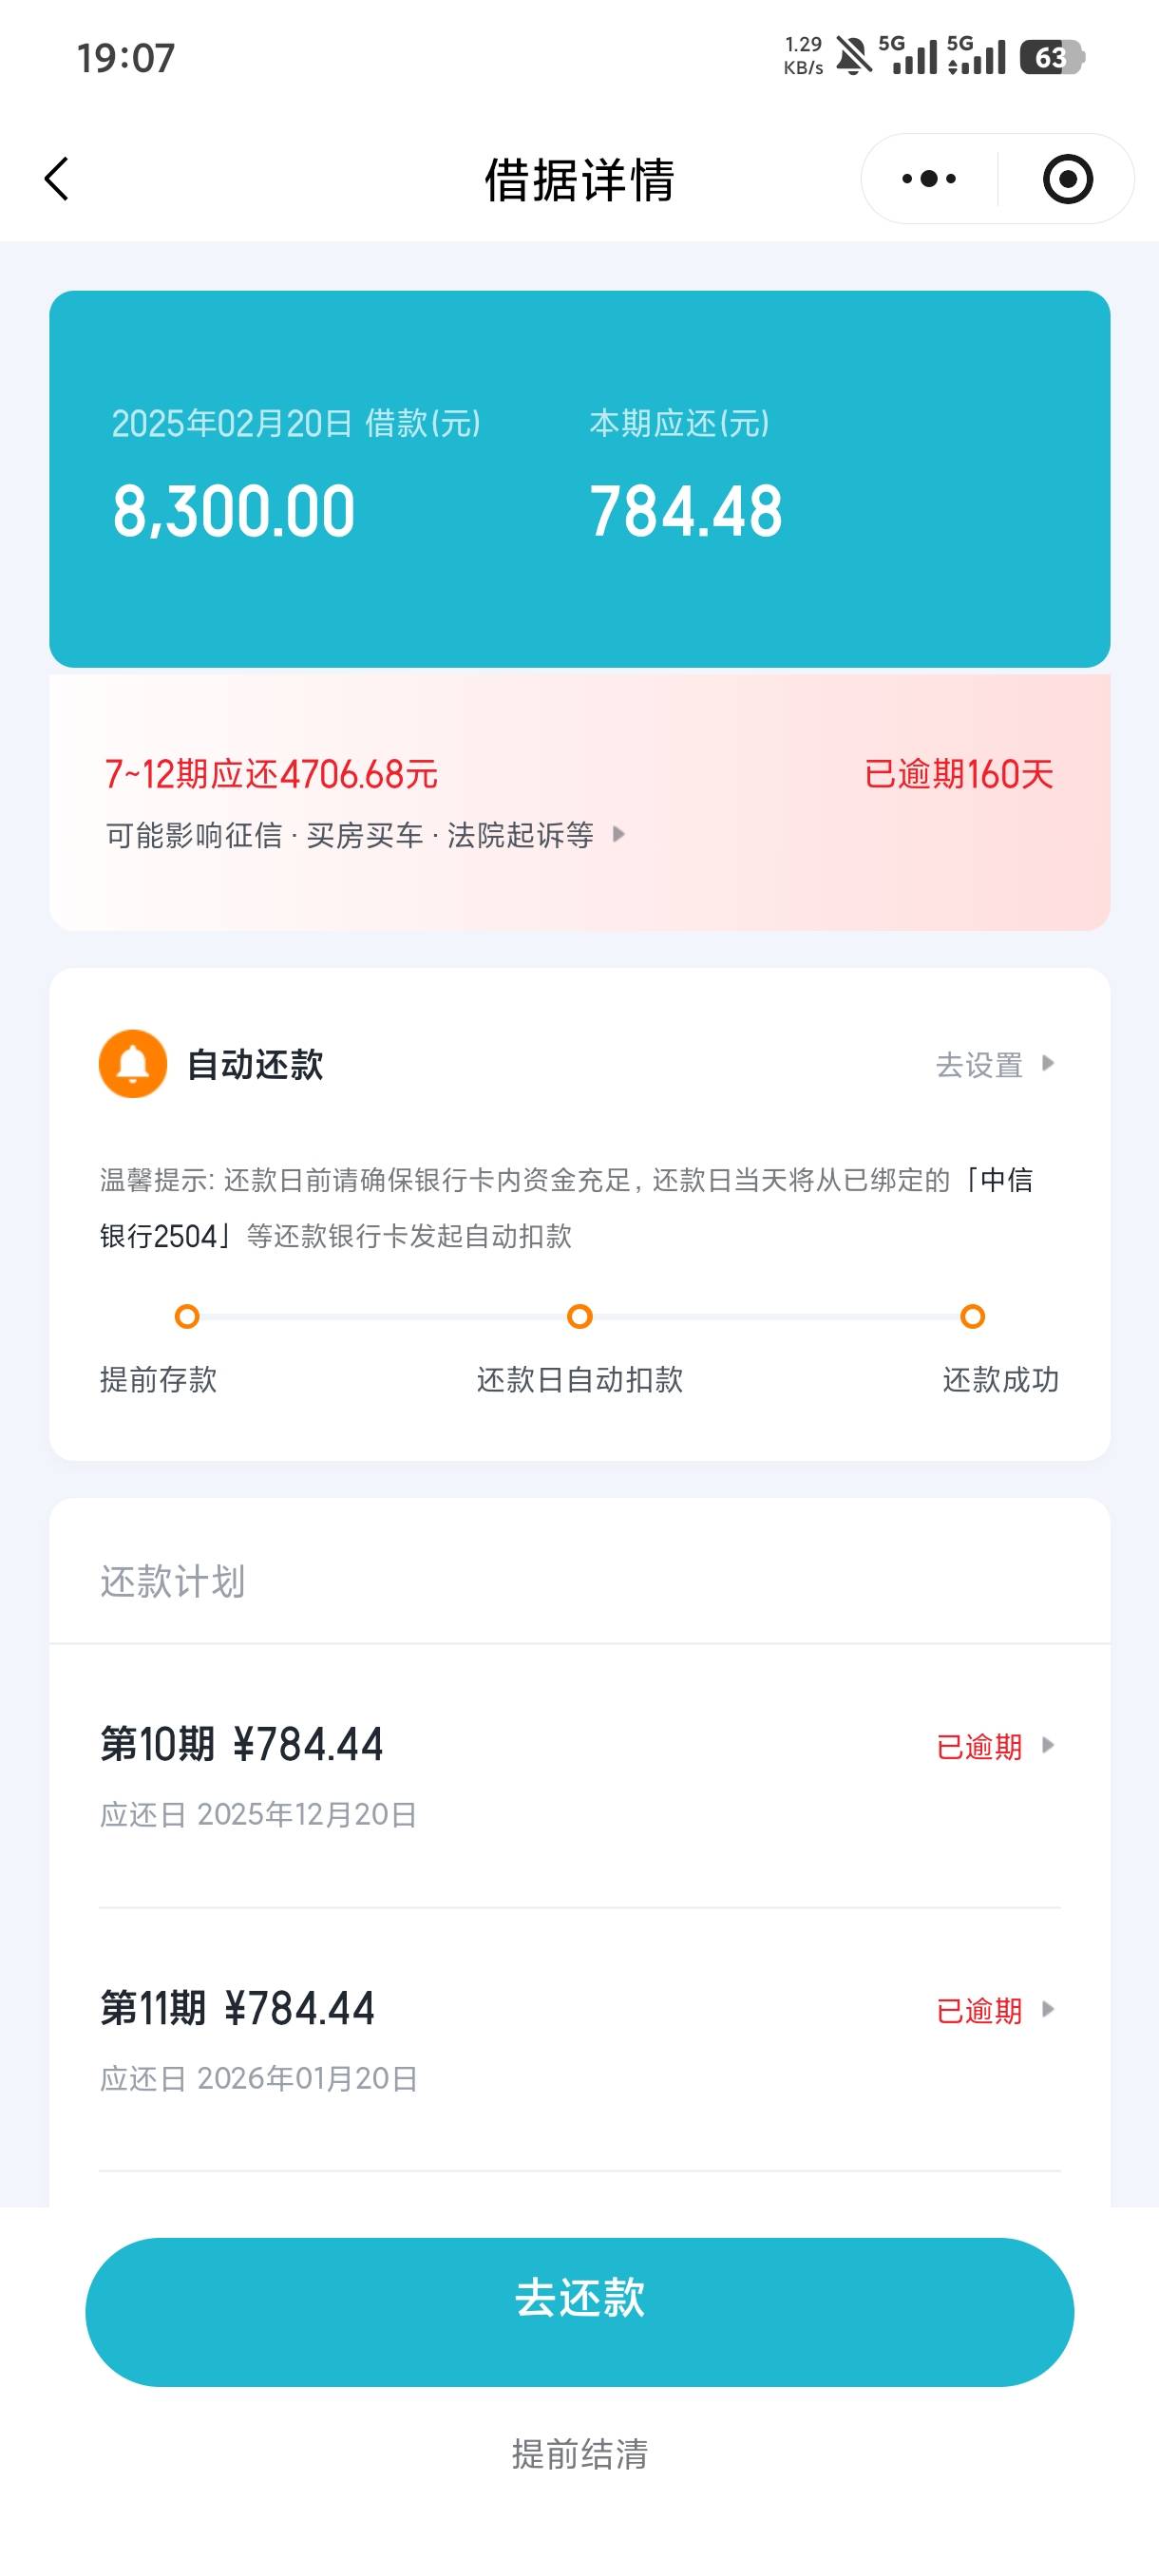Image resolution: width=1159 pixels, height=2576 pixels.
Task: Tap the mini program close circle icon
Action: pos(1067,179)
